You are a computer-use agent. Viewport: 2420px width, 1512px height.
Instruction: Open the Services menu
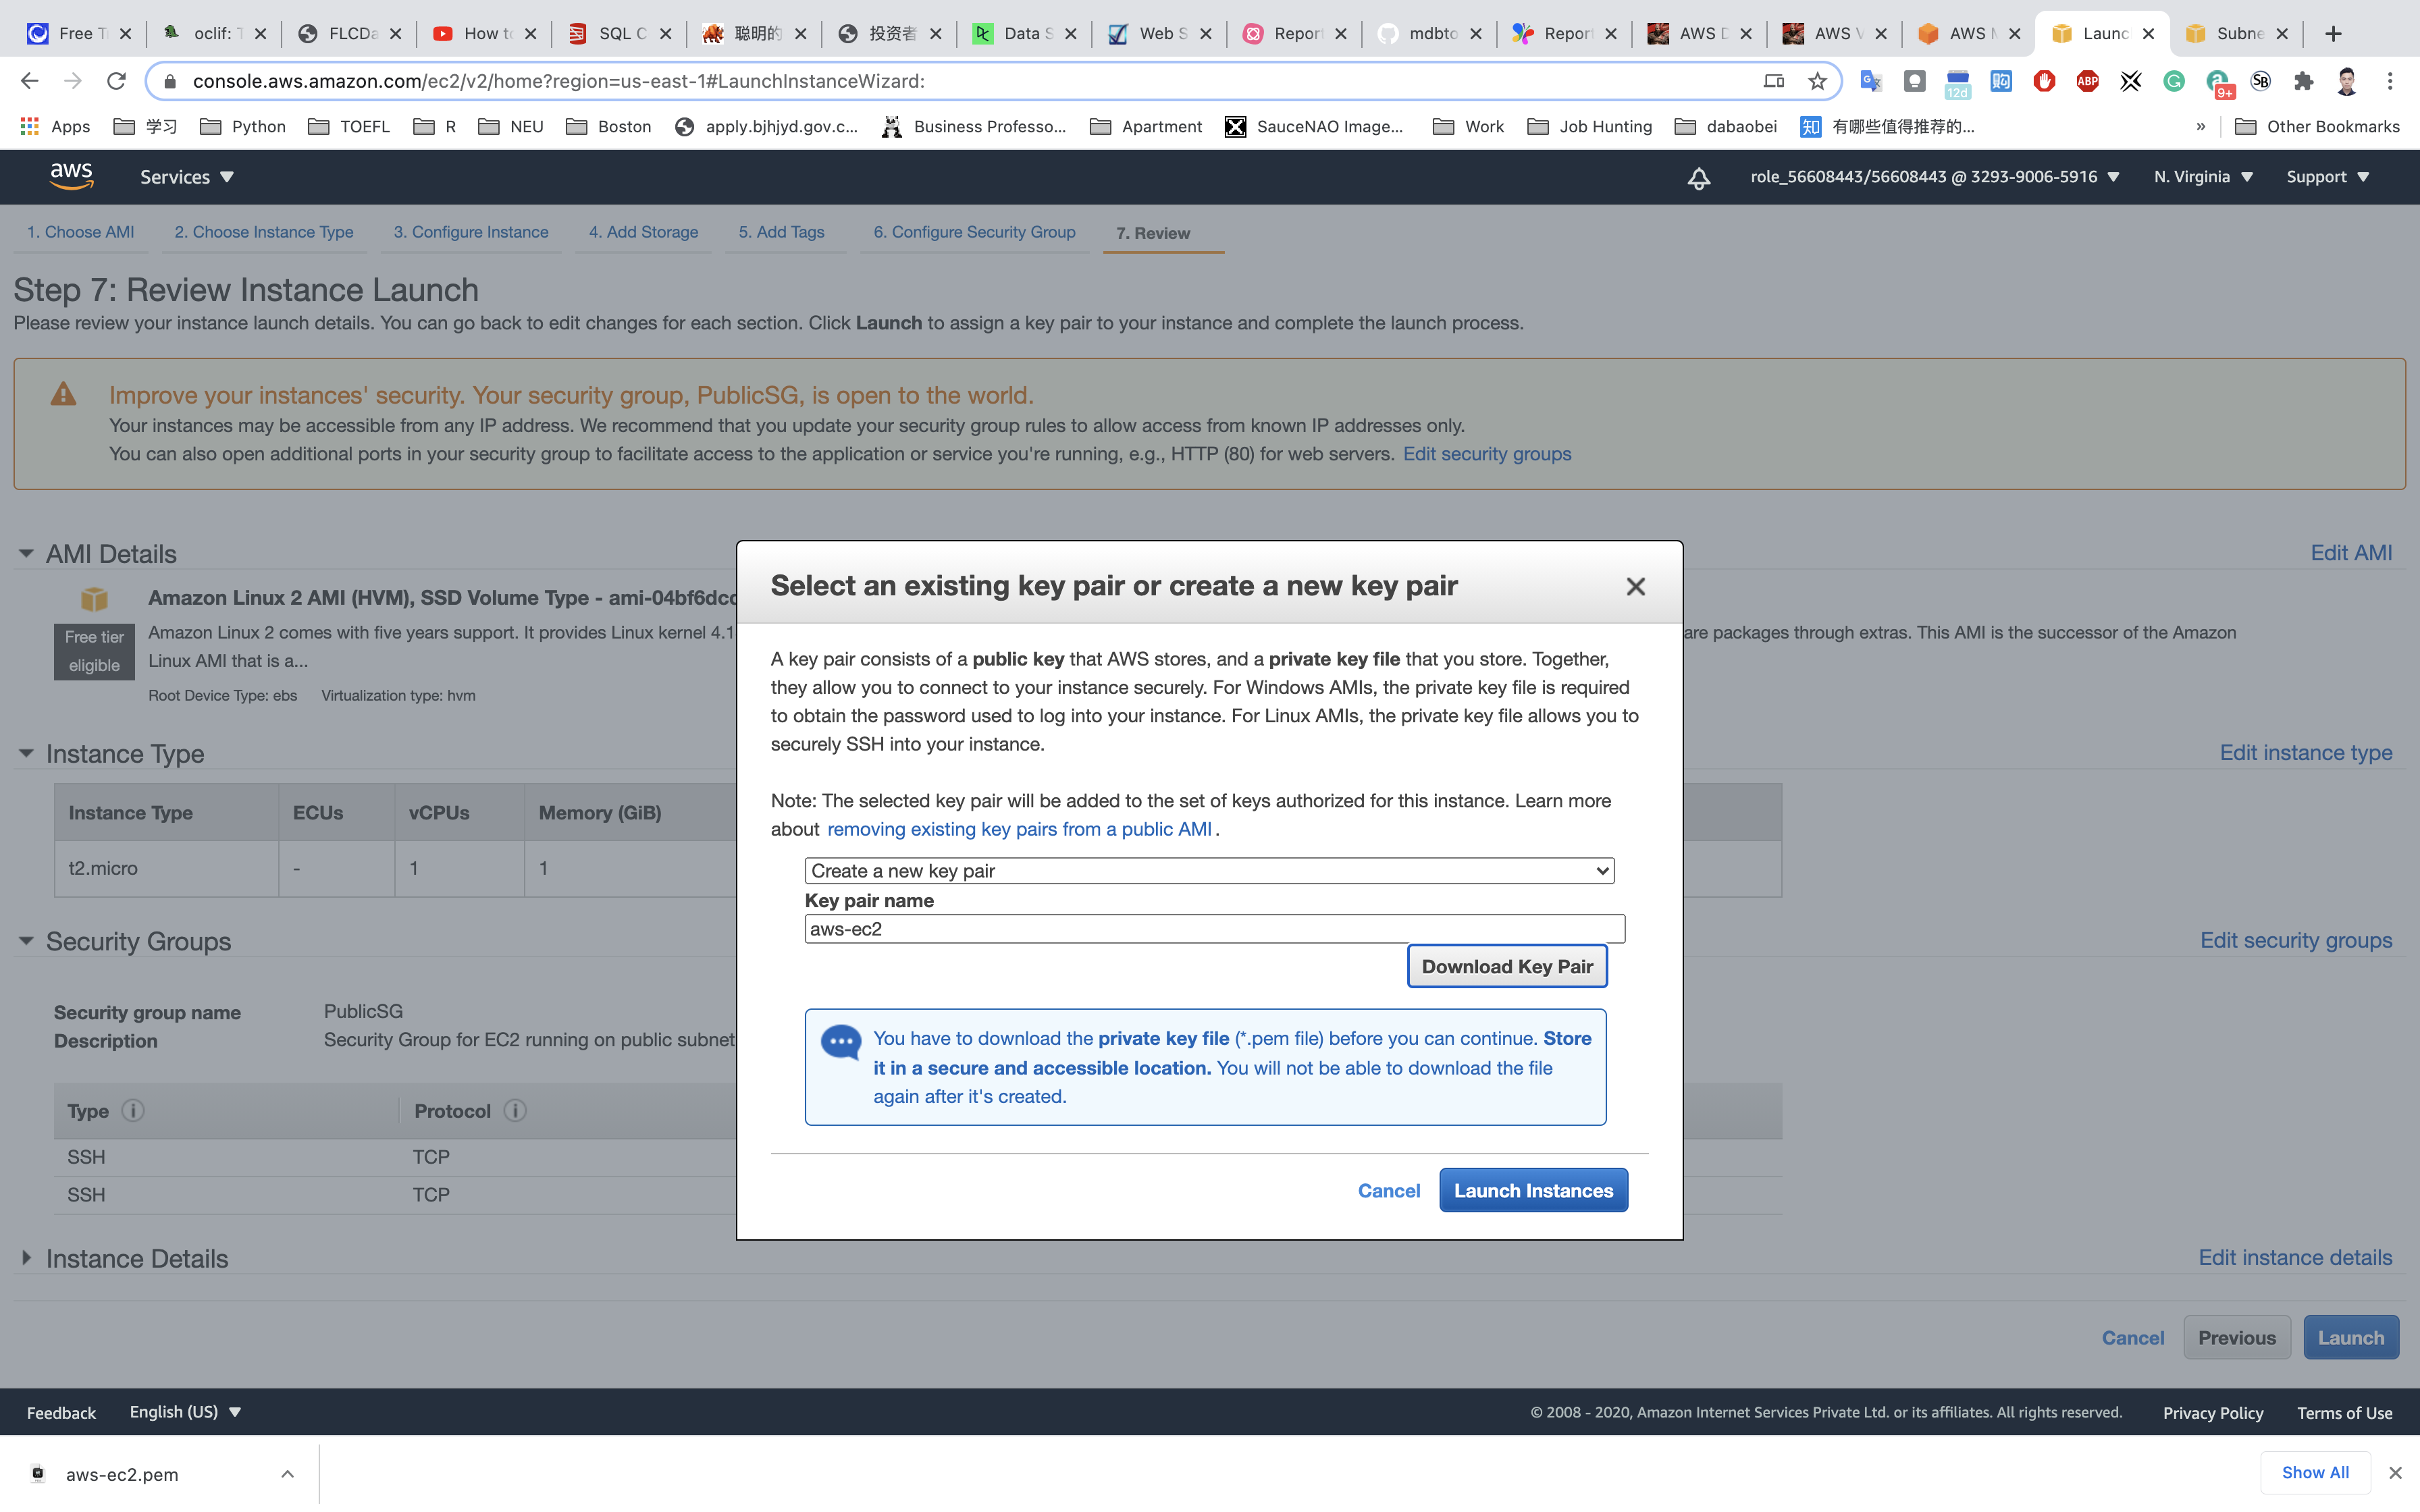click(x=187, y=177)
